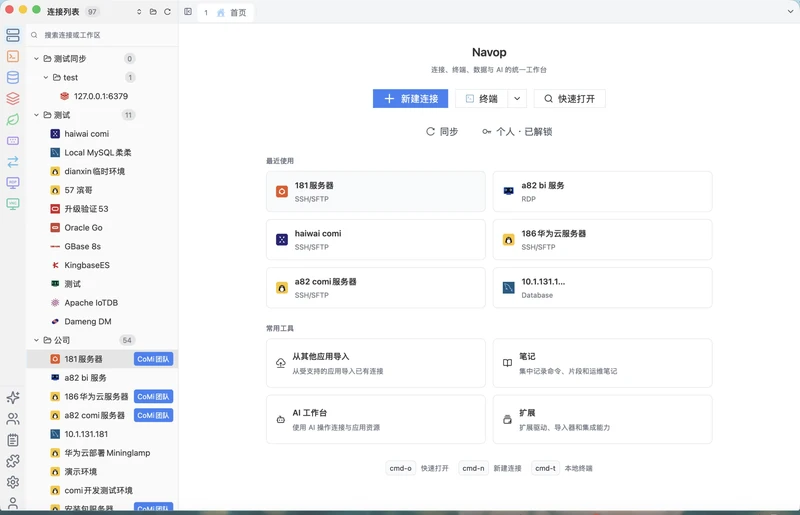Select 57 滨哥 connection

click(x=102, y=190)
